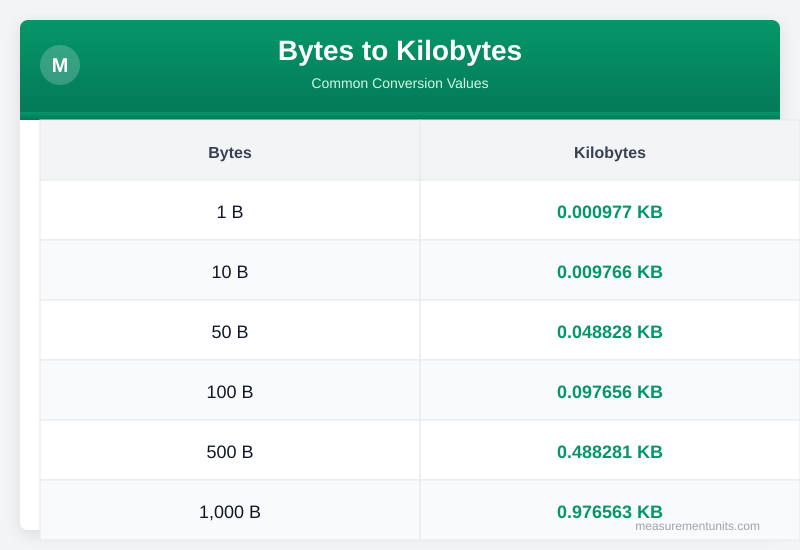Select the 0.488281 KB value
Image resolution: width=800 pixels, height=550 pixels.
(610, 452)
